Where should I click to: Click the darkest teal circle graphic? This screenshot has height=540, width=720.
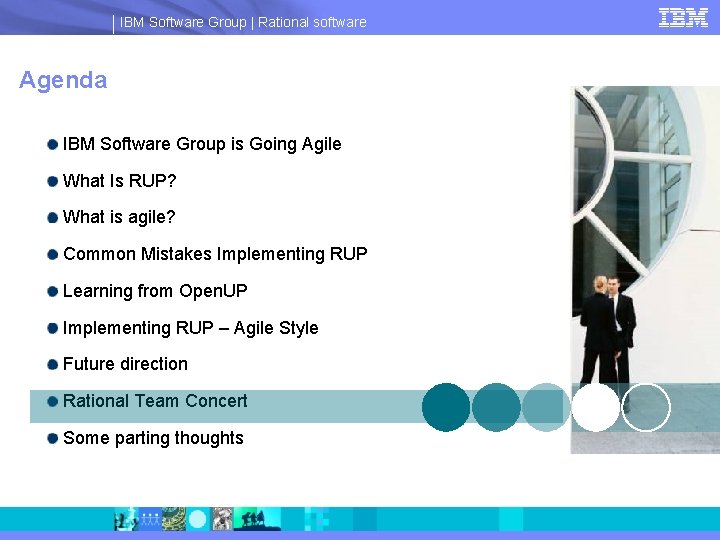(446, 407)
